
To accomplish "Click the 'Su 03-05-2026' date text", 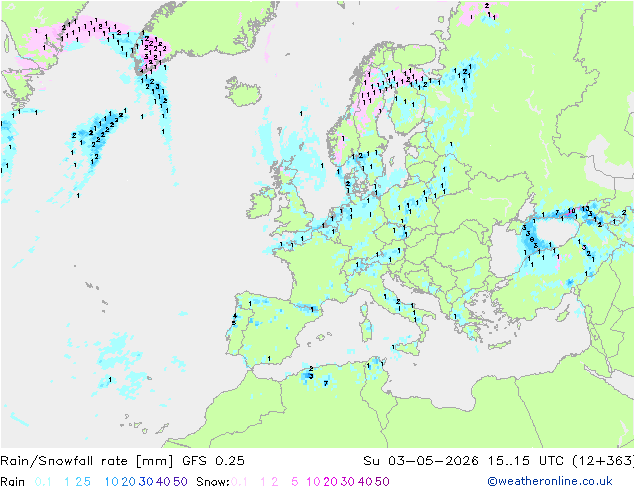I will coord(421,460).
